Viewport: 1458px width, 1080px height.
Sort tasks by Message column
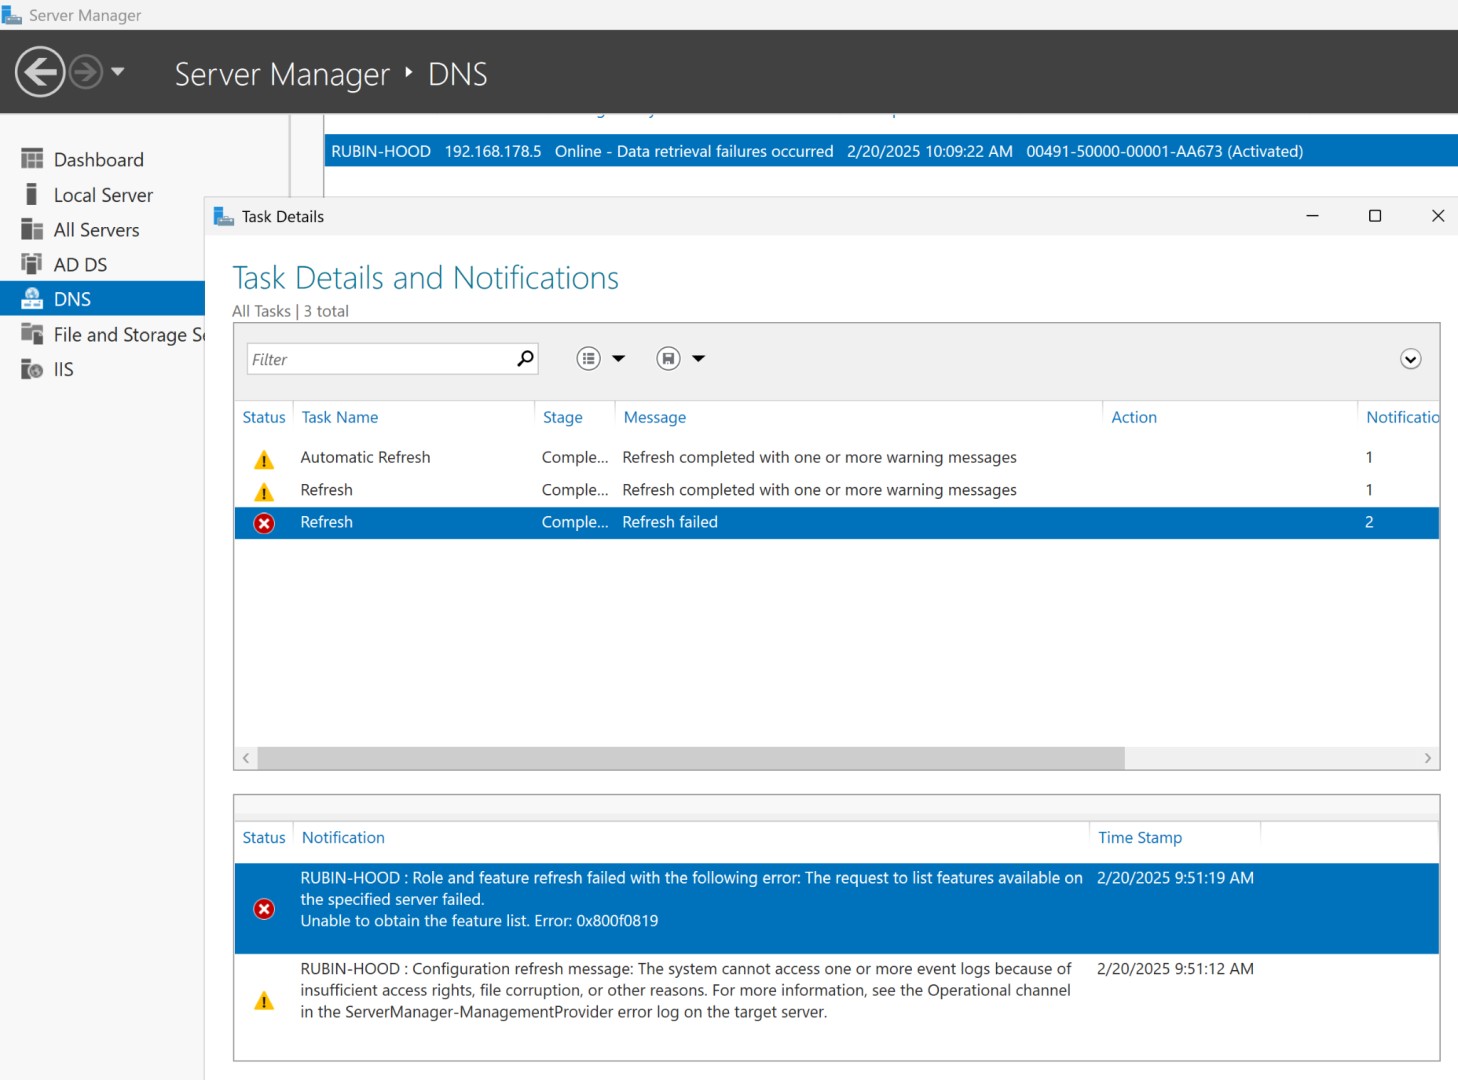pos(655,417)
